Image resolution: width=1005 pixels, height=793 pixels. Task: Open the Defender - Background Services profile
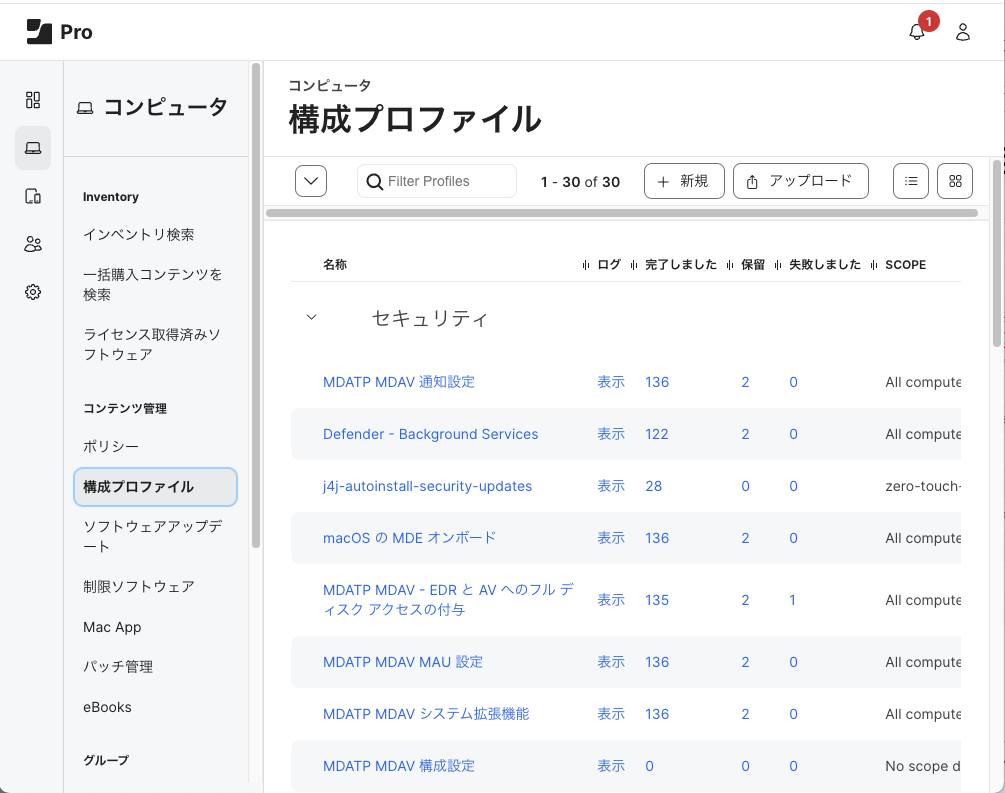coord(430,434)
